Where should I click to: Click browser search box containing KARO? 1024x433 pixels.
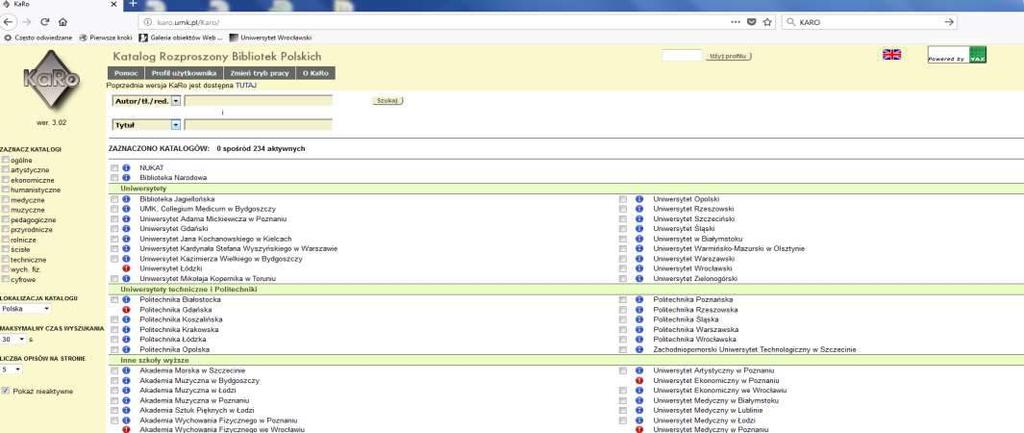click(869, 22)
